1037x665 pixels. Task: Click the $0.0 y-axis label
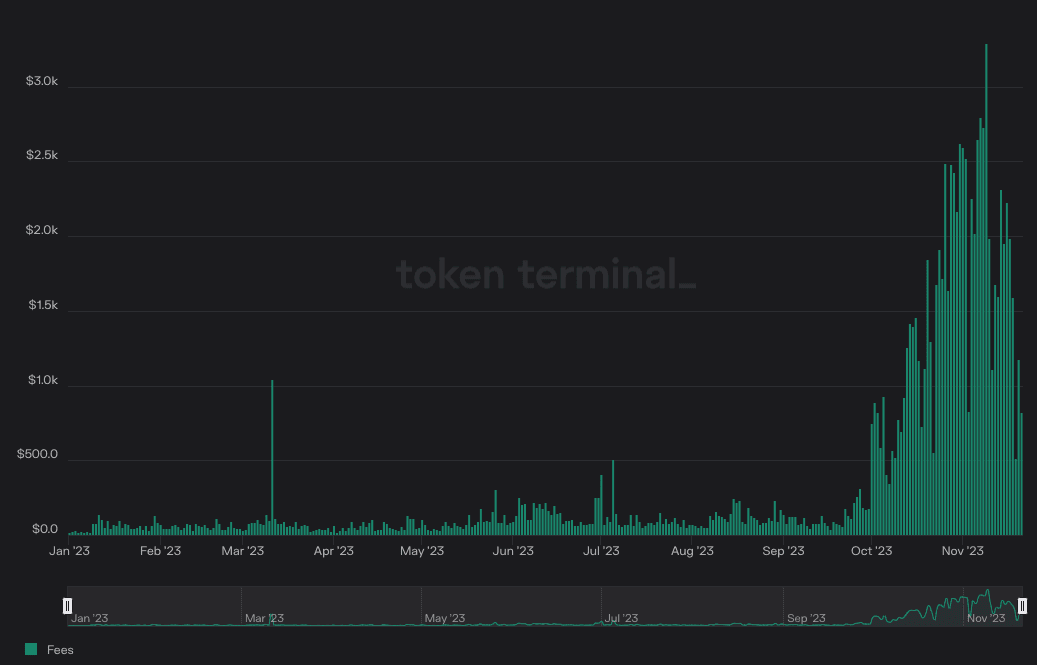point(45,529)
